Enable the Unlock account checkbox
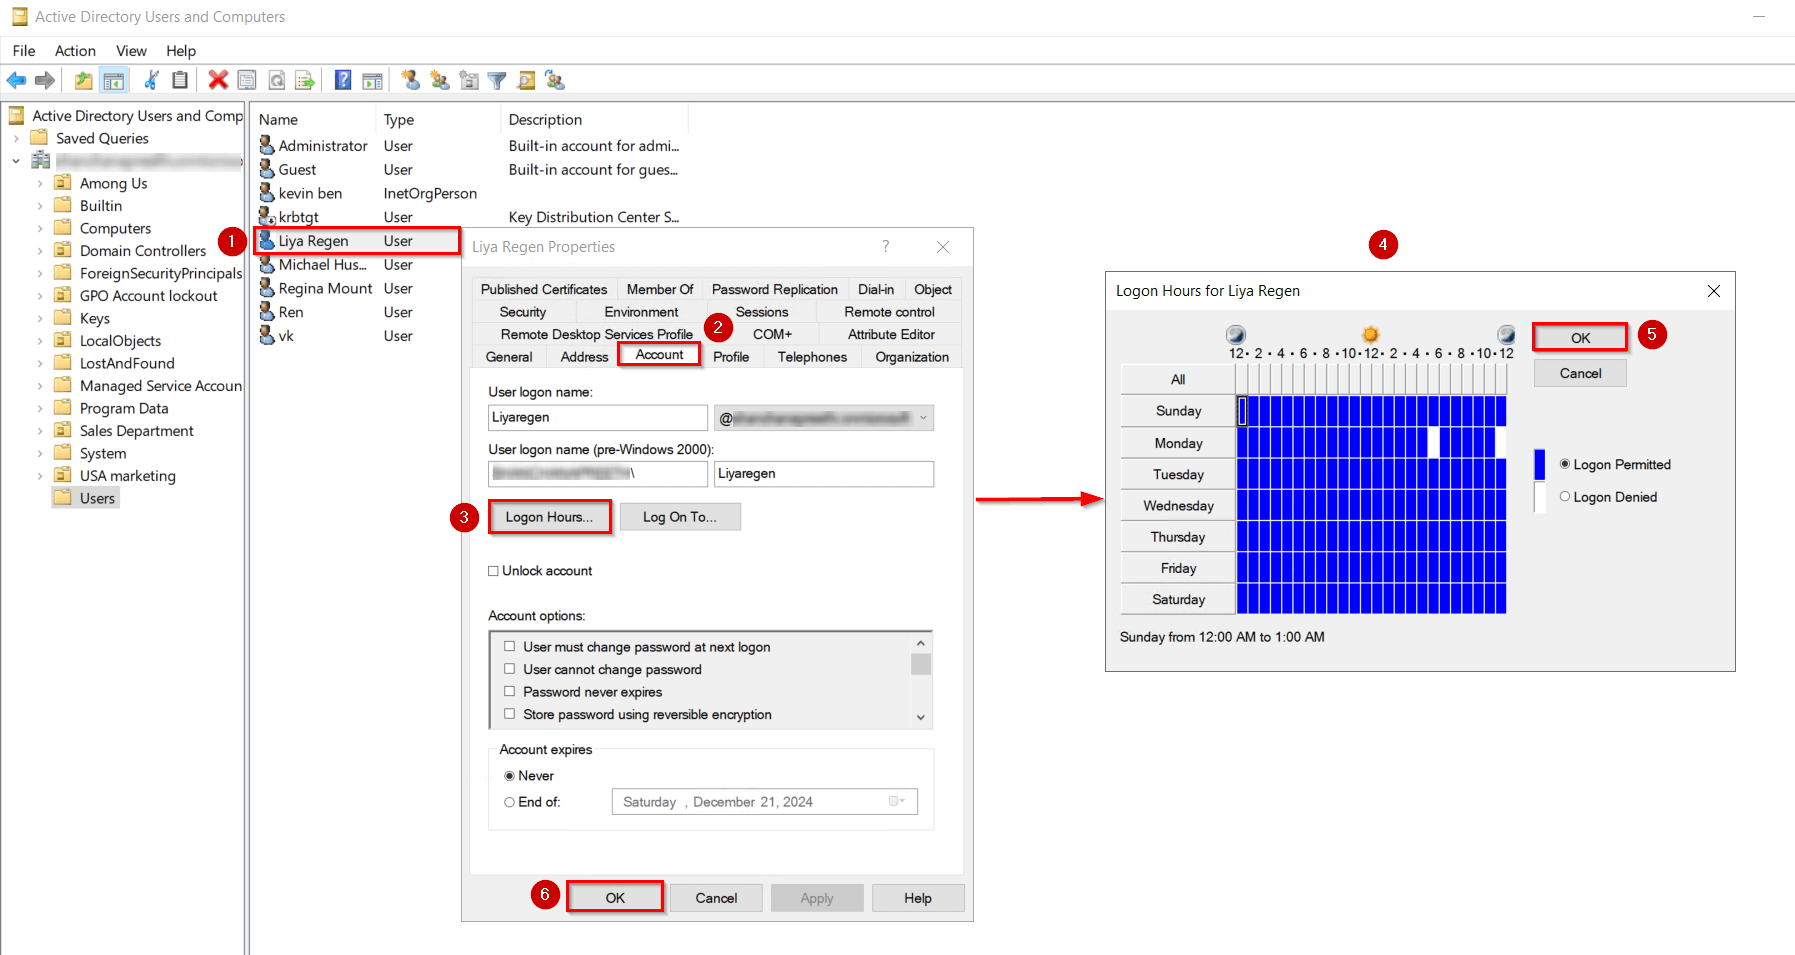This screenshot has width=1795, height=955. coord(493,570)
